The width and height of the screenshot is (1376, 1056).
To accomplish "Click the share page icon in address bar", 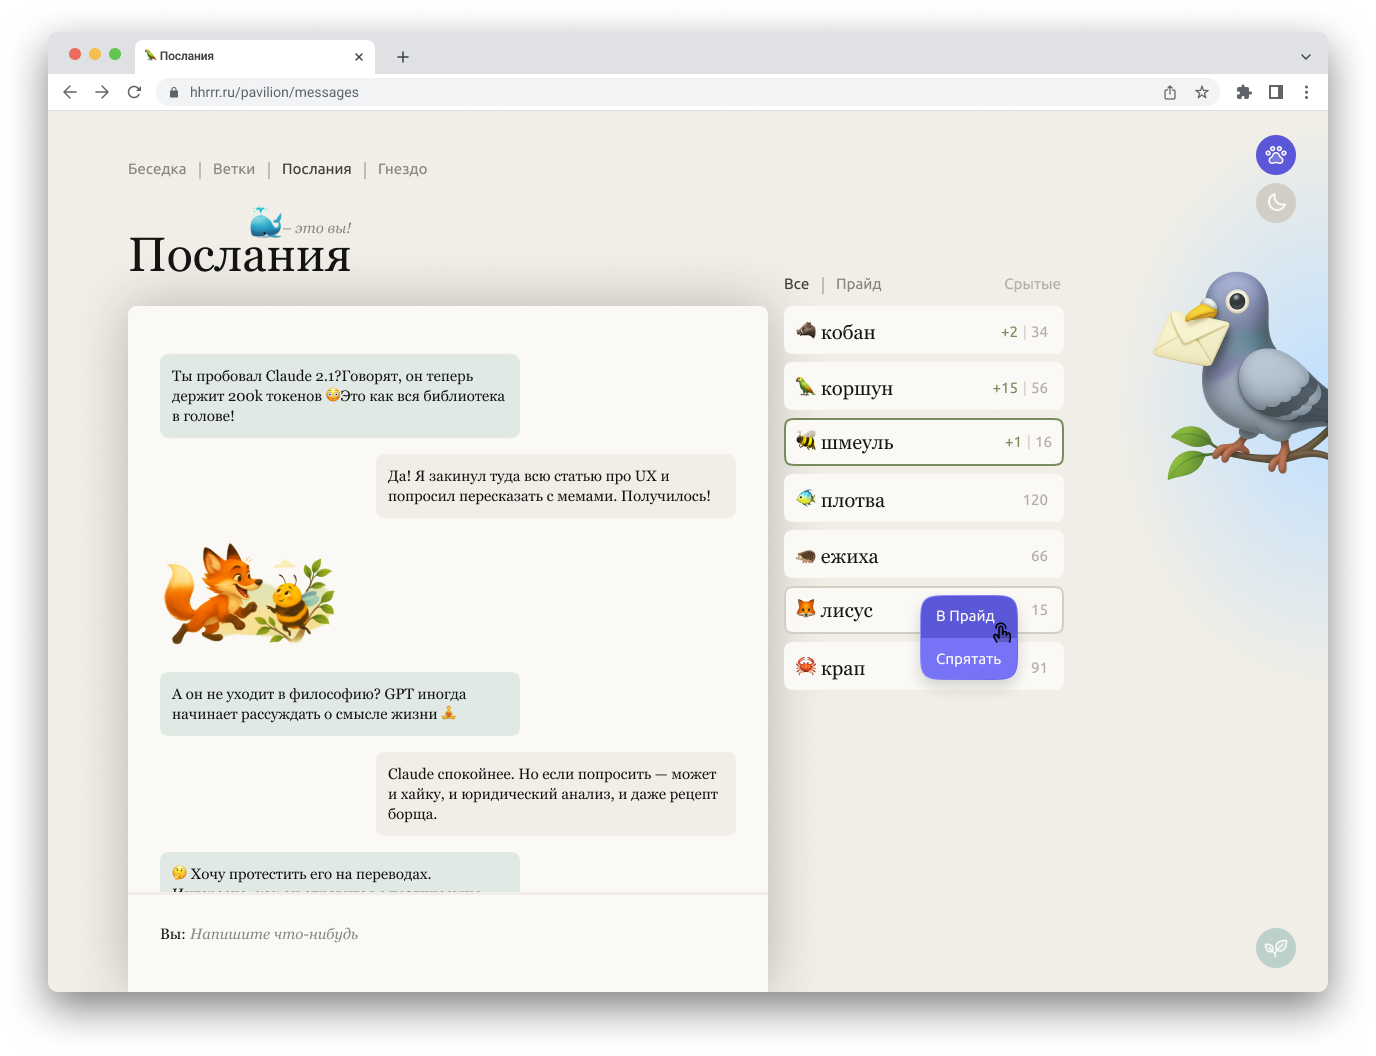I will 1169,92.
